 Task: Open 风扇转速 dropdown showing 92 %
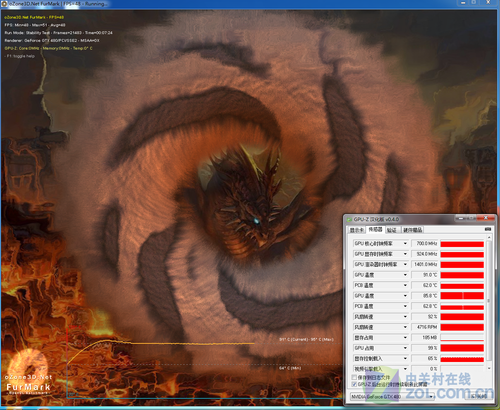point(405,317)
